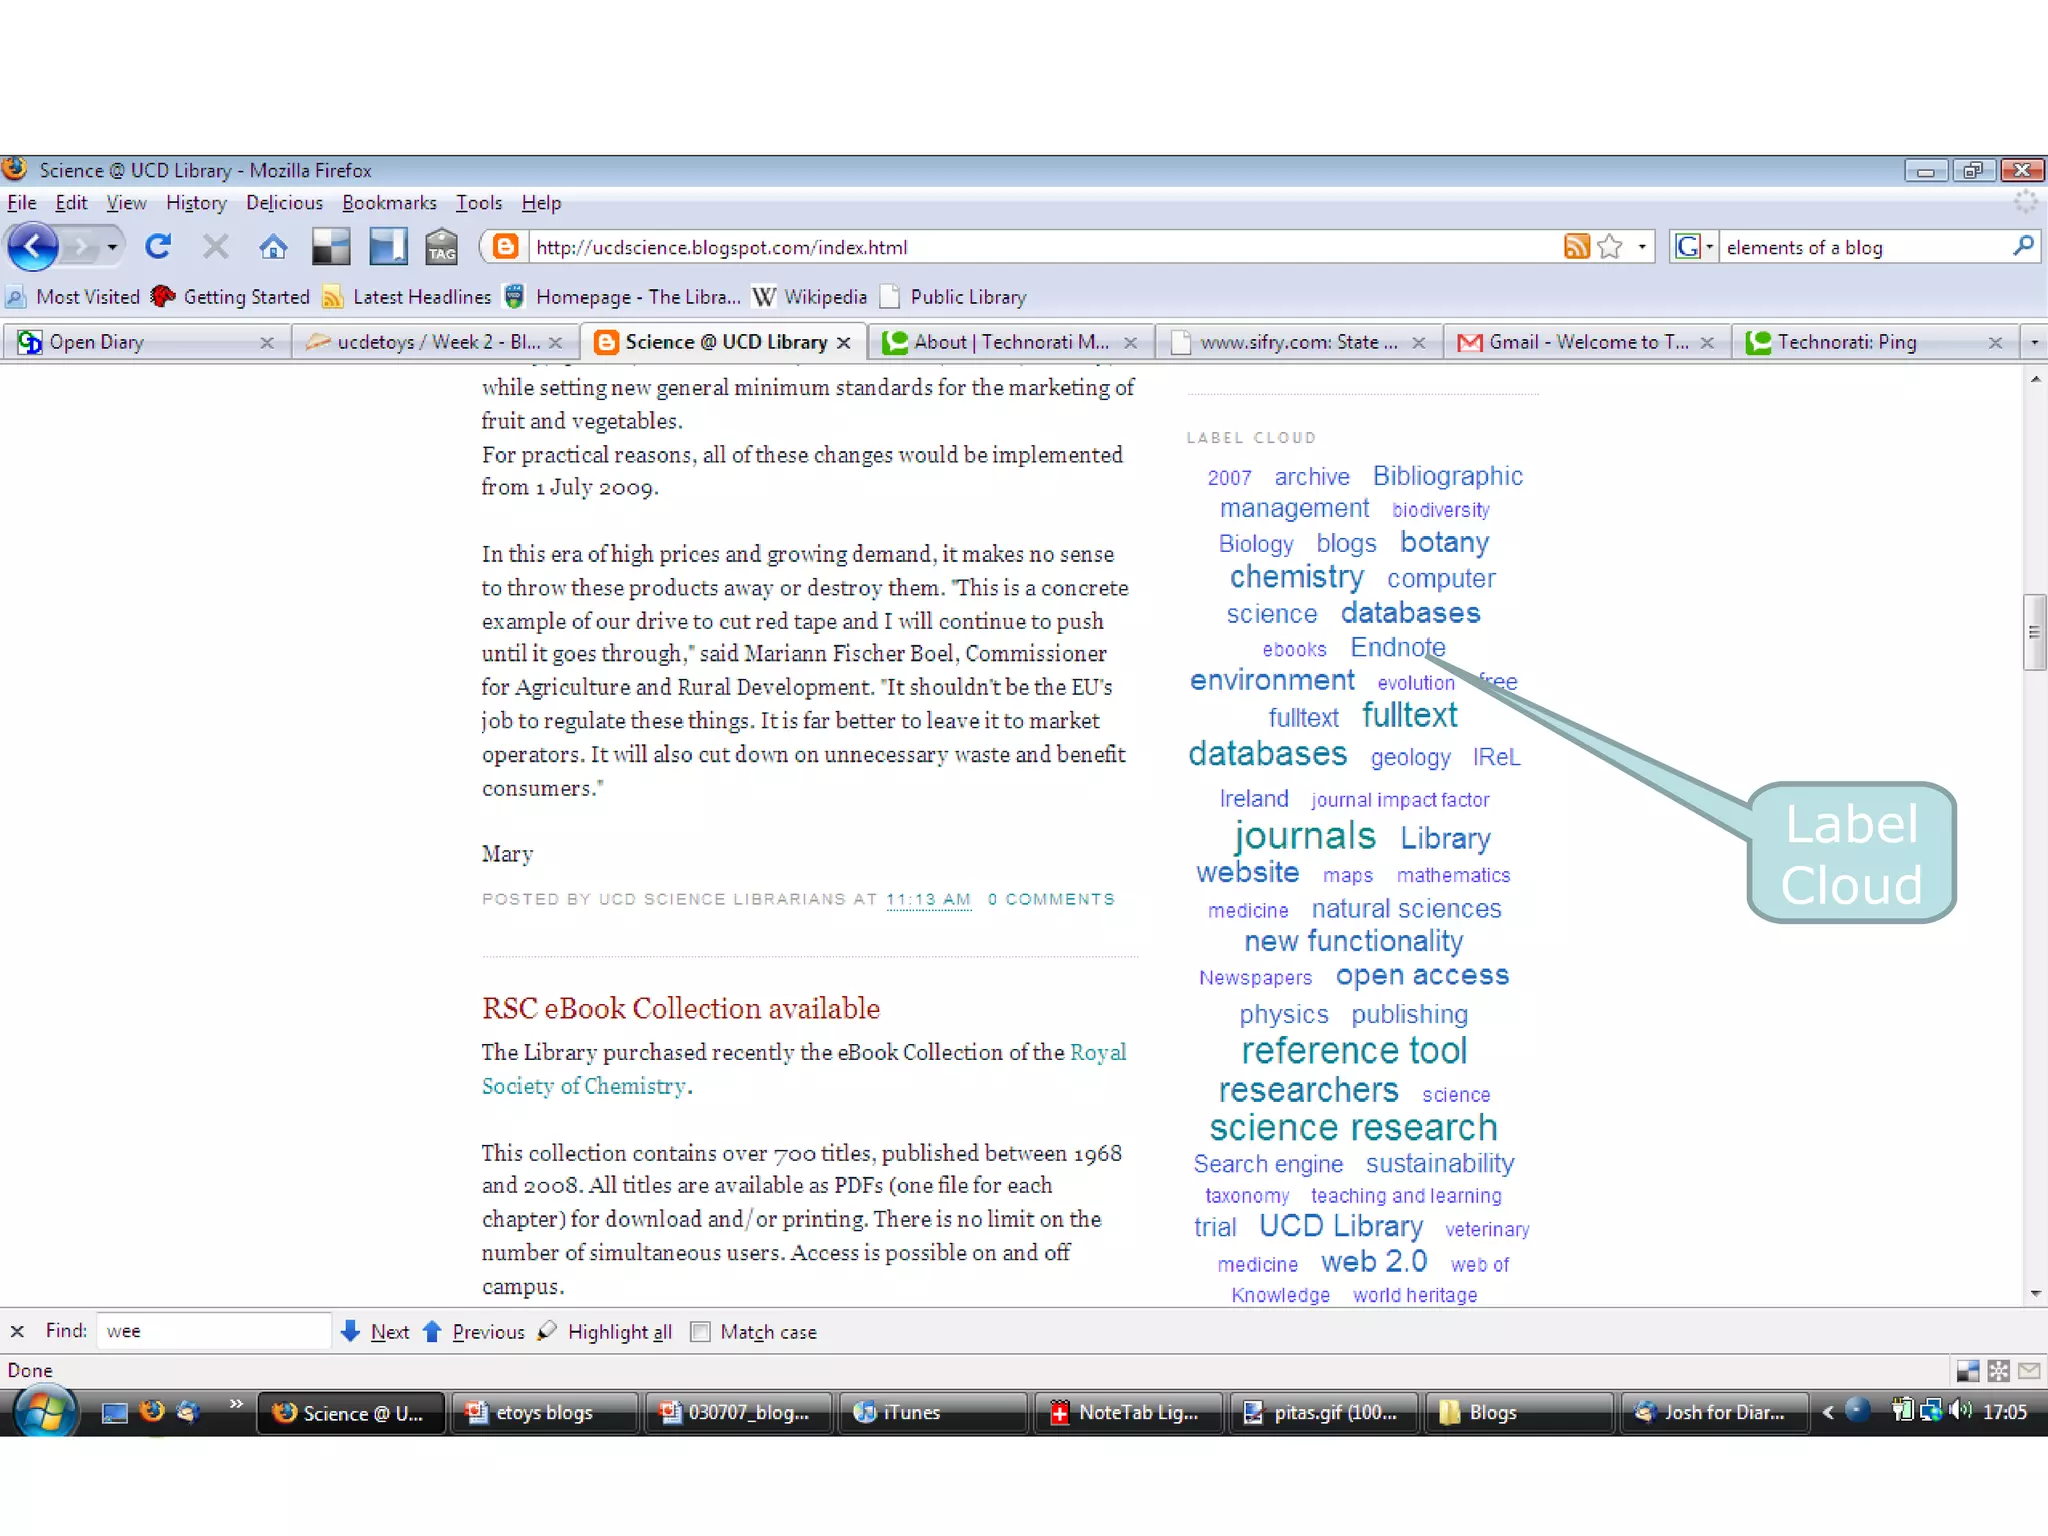Image resolution: width=2048 pixels, height=1536 pixels.
Task: Enable the Match case checkbox
Action: pyautogui.click(x=700, y=1331)
